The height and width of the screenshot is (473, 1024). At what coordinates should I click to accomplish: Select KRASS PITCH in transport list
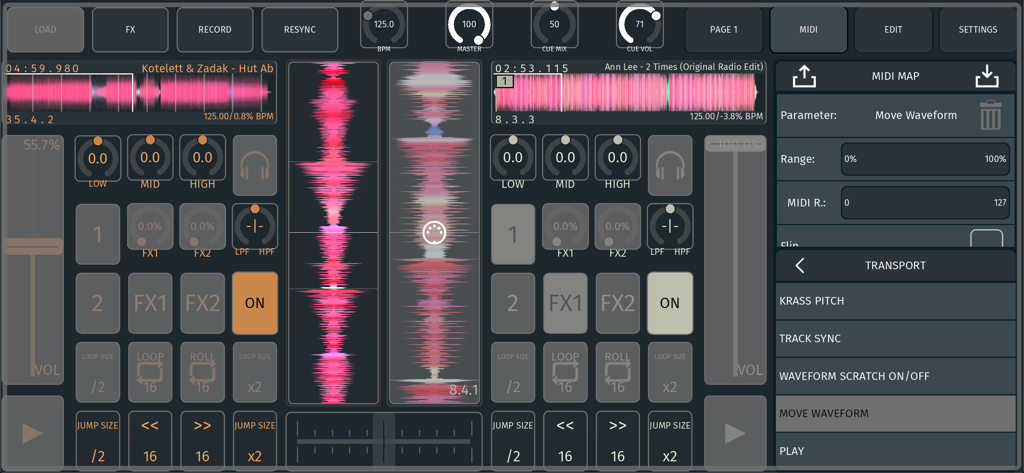(x=895, y=301)
